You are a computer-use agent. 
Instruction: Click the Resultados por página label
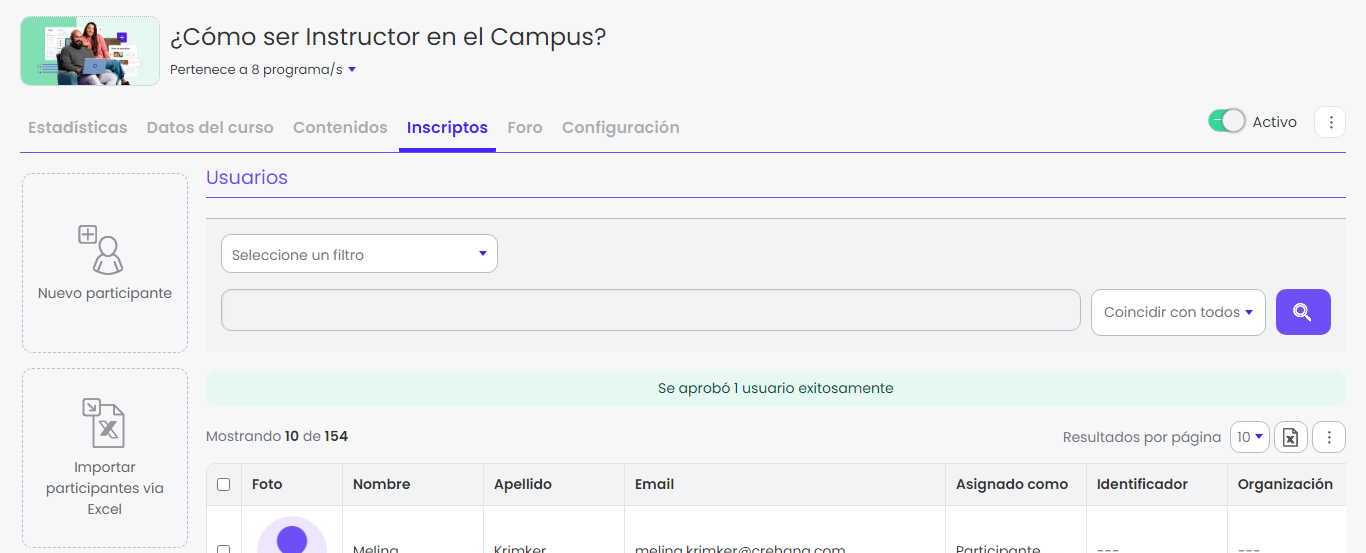[x=1142, y=437]
